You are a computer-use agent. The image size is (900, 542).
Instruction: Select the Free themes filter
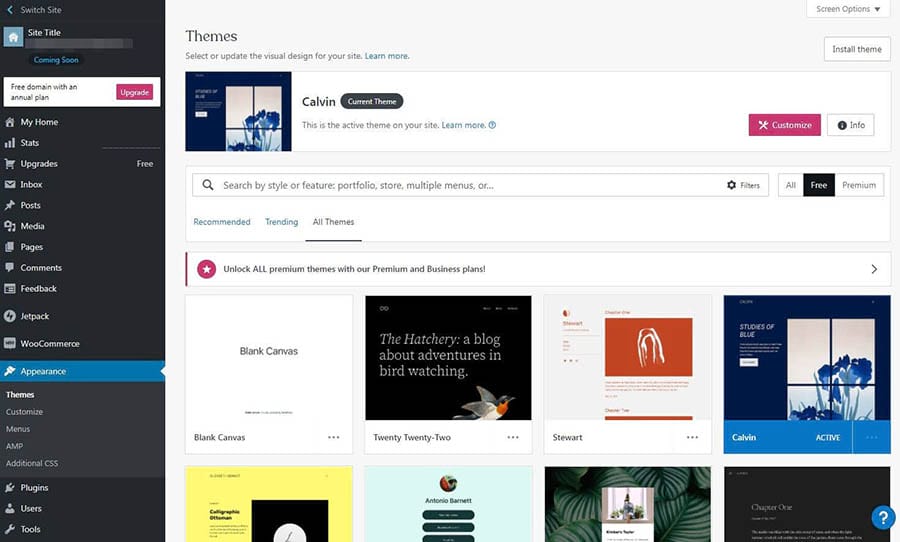[x=819, y=185]
